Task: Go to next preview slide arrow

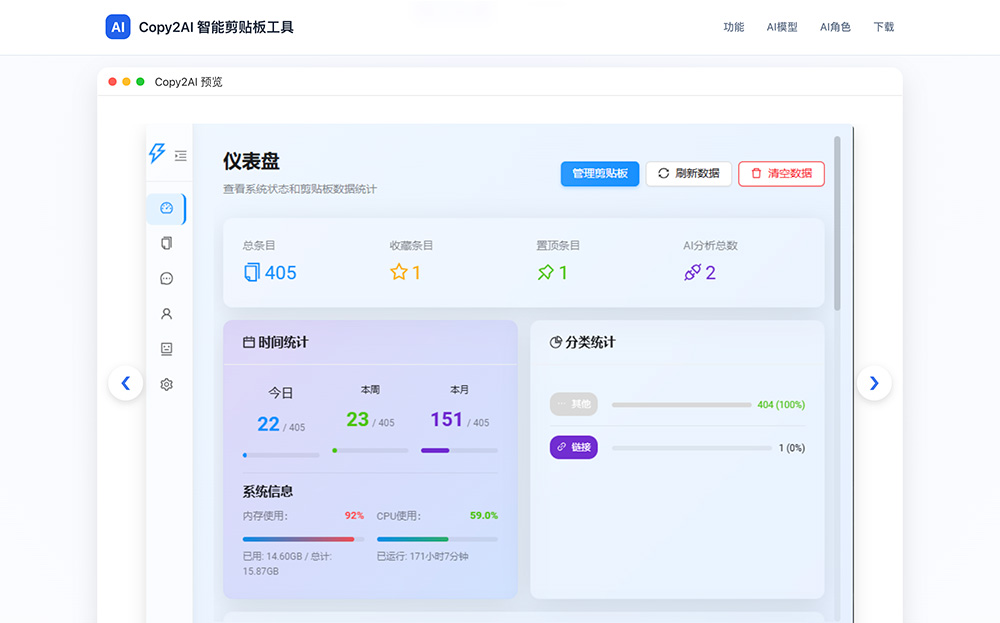Action: click(874, 383)
